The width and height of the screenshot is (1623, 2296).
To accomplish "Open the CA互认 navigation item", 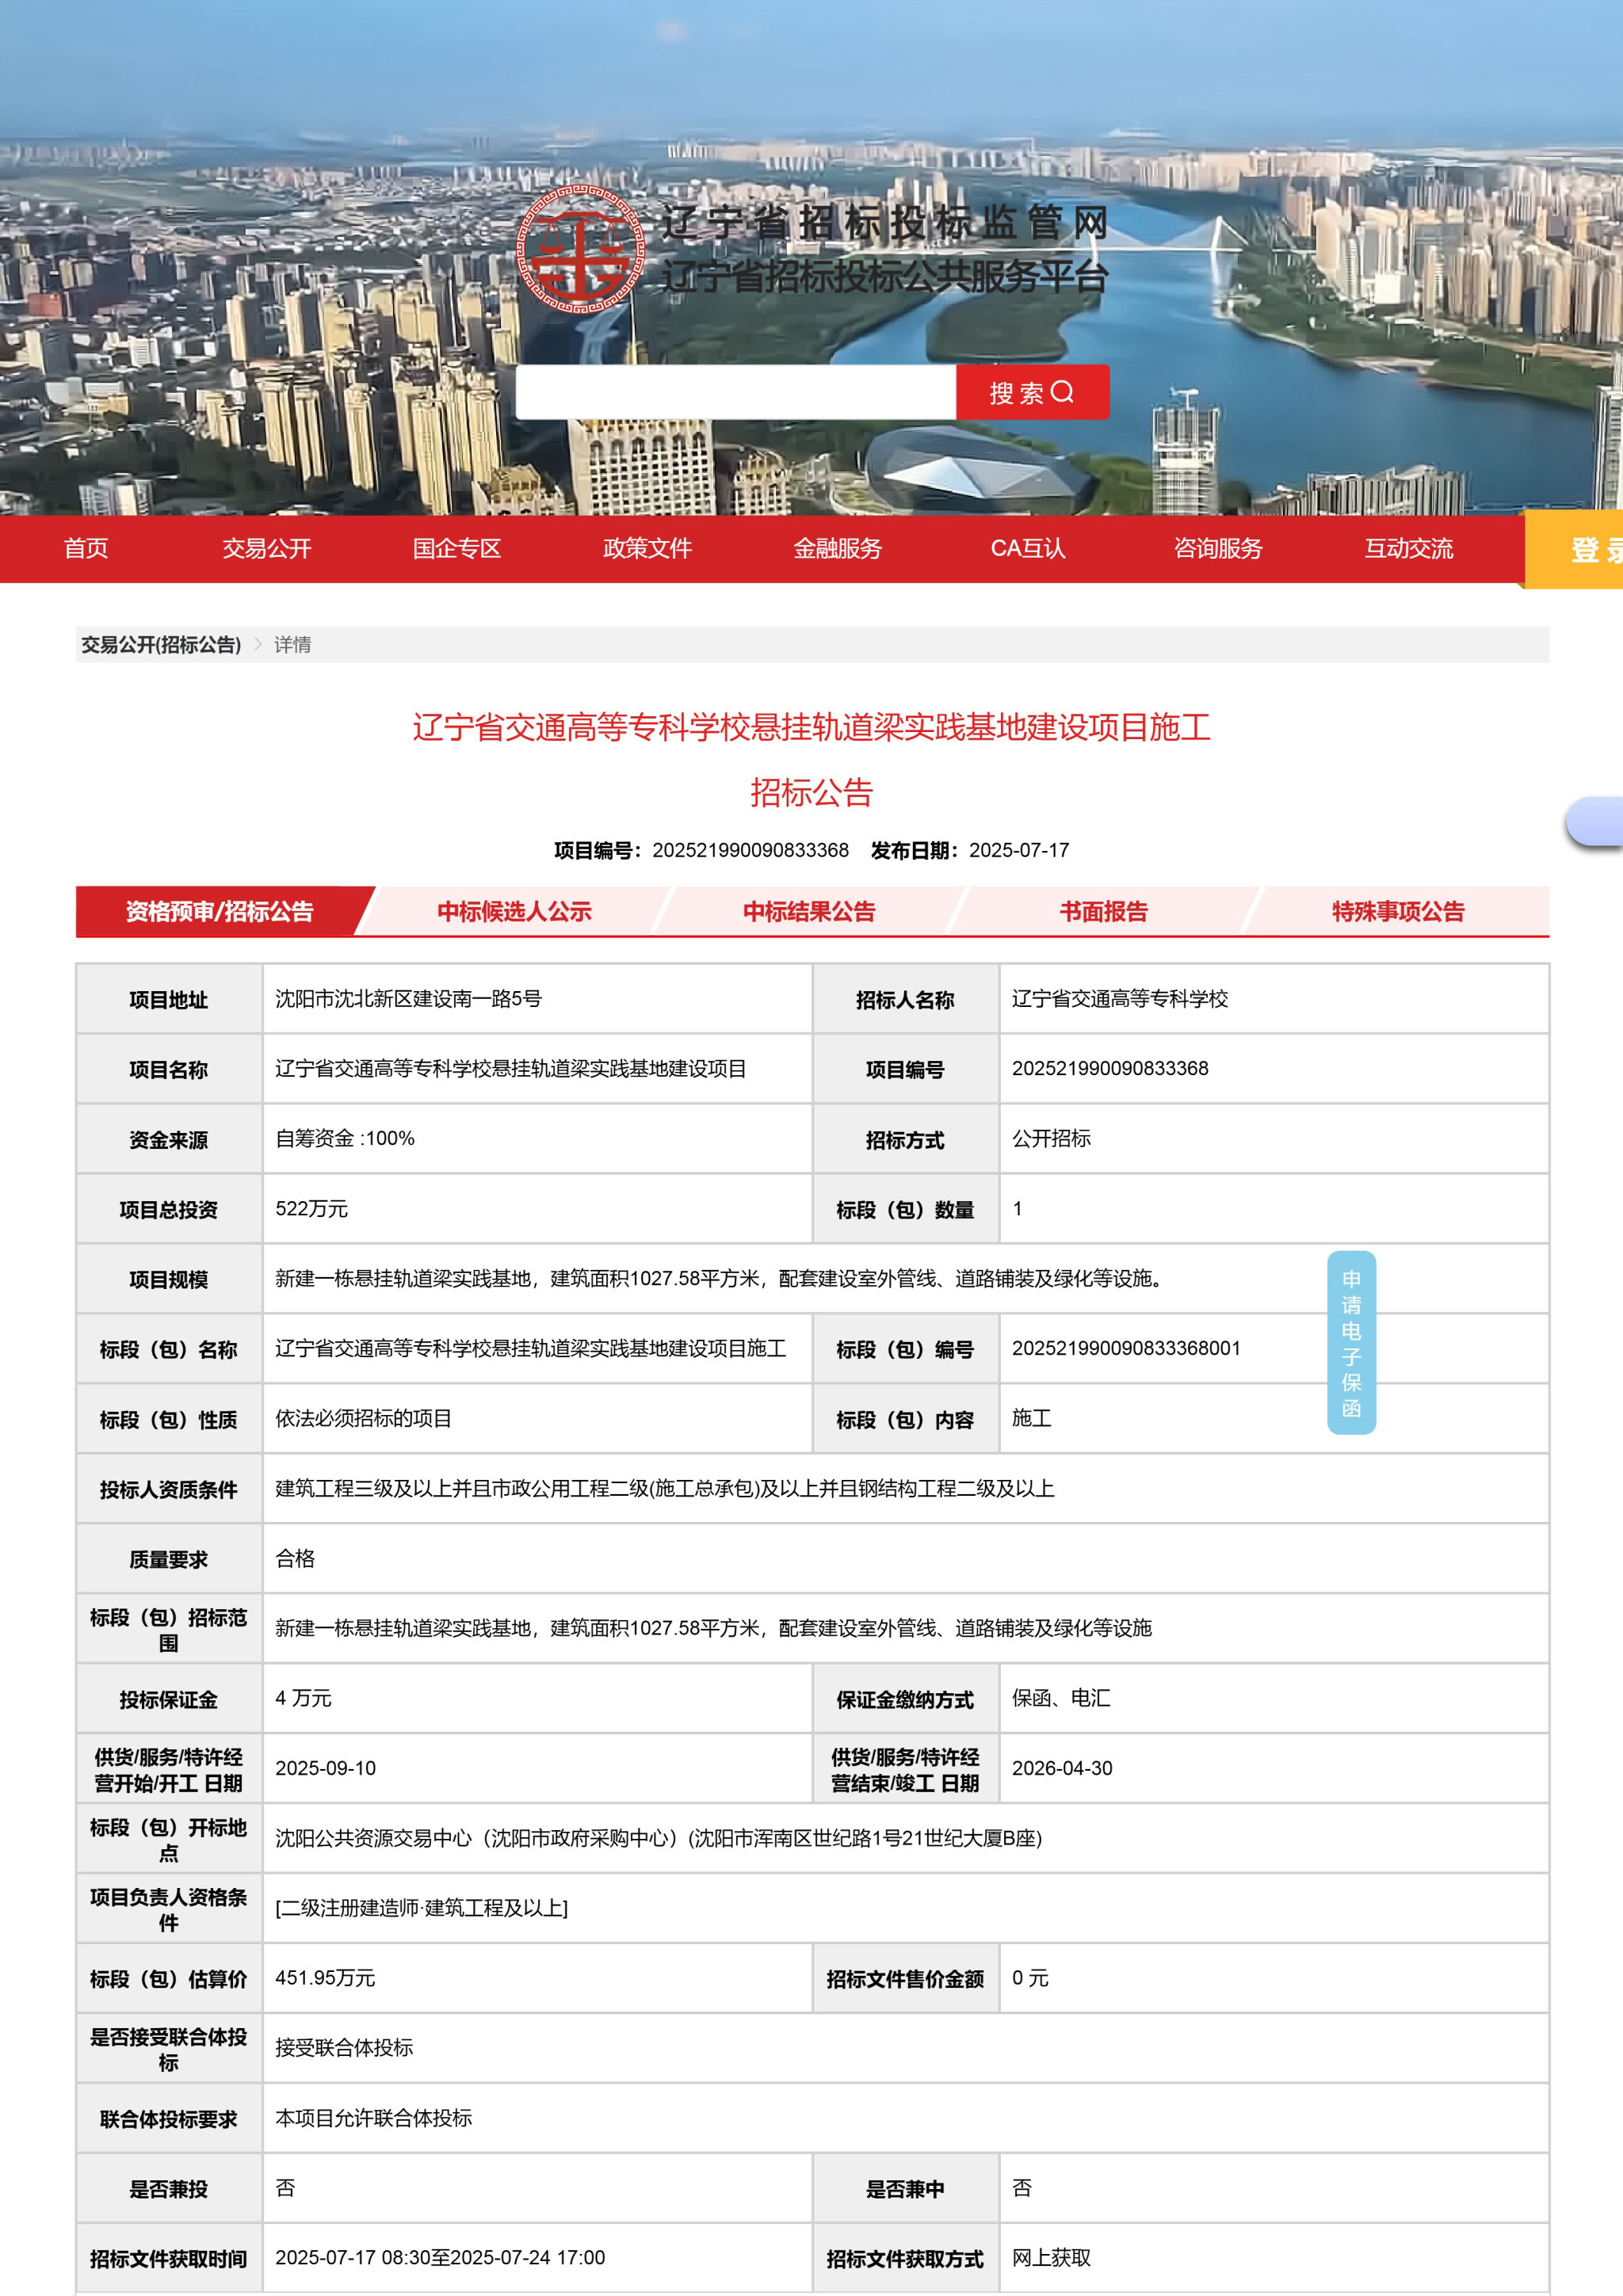I will click(x=1028, y=548).
